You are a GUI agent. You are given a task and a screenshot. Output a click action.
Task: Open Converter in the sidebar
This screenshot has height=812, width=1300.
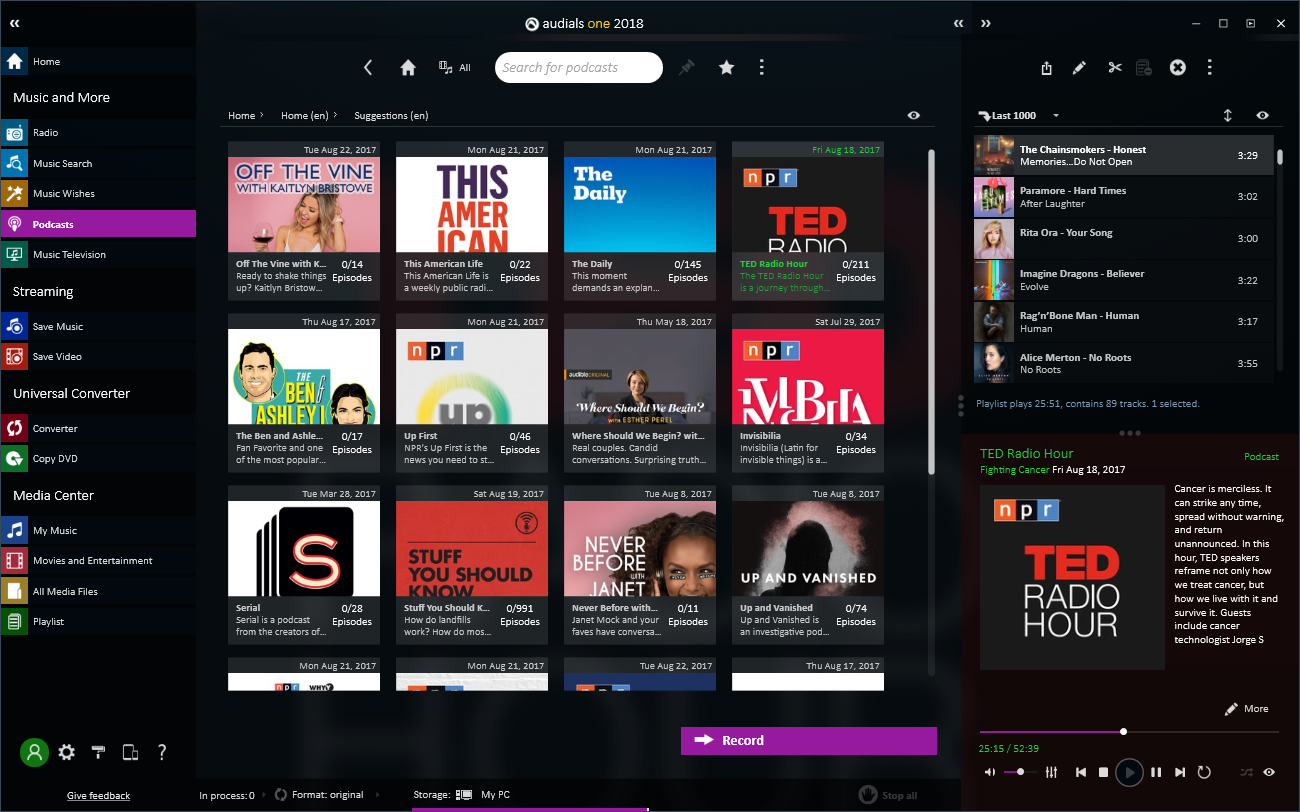[x=98, y=428]
